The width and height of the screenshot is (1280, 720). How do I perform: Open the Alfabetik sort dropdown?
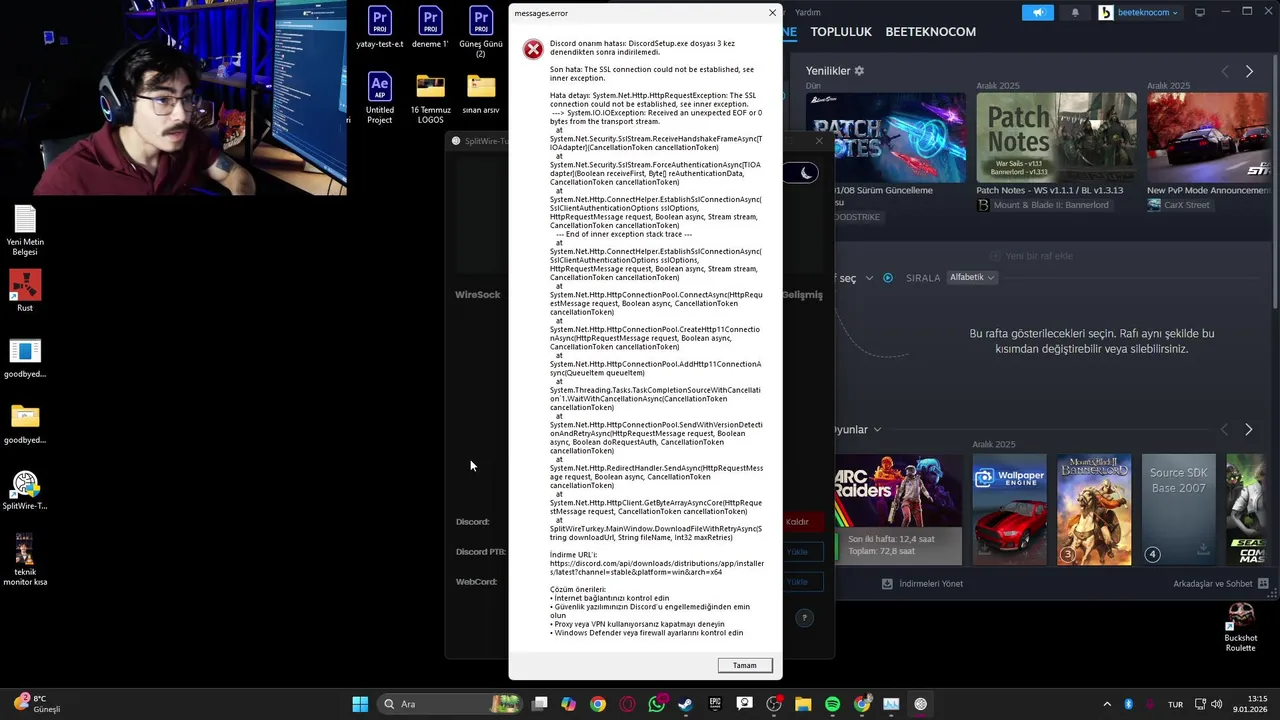972,277
